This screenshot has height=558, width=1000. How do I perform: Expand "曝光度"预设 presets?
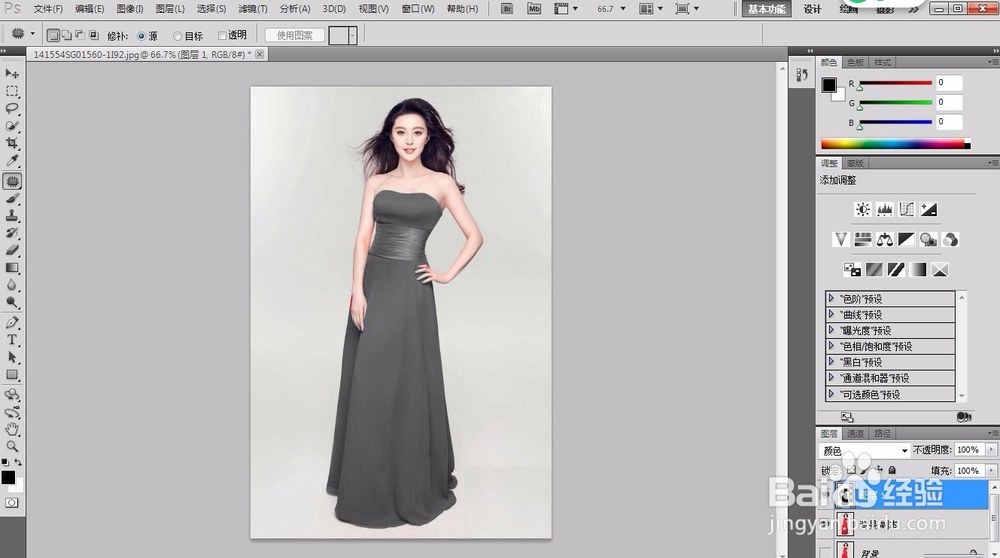pyautogui.click(x=831, y=330)
